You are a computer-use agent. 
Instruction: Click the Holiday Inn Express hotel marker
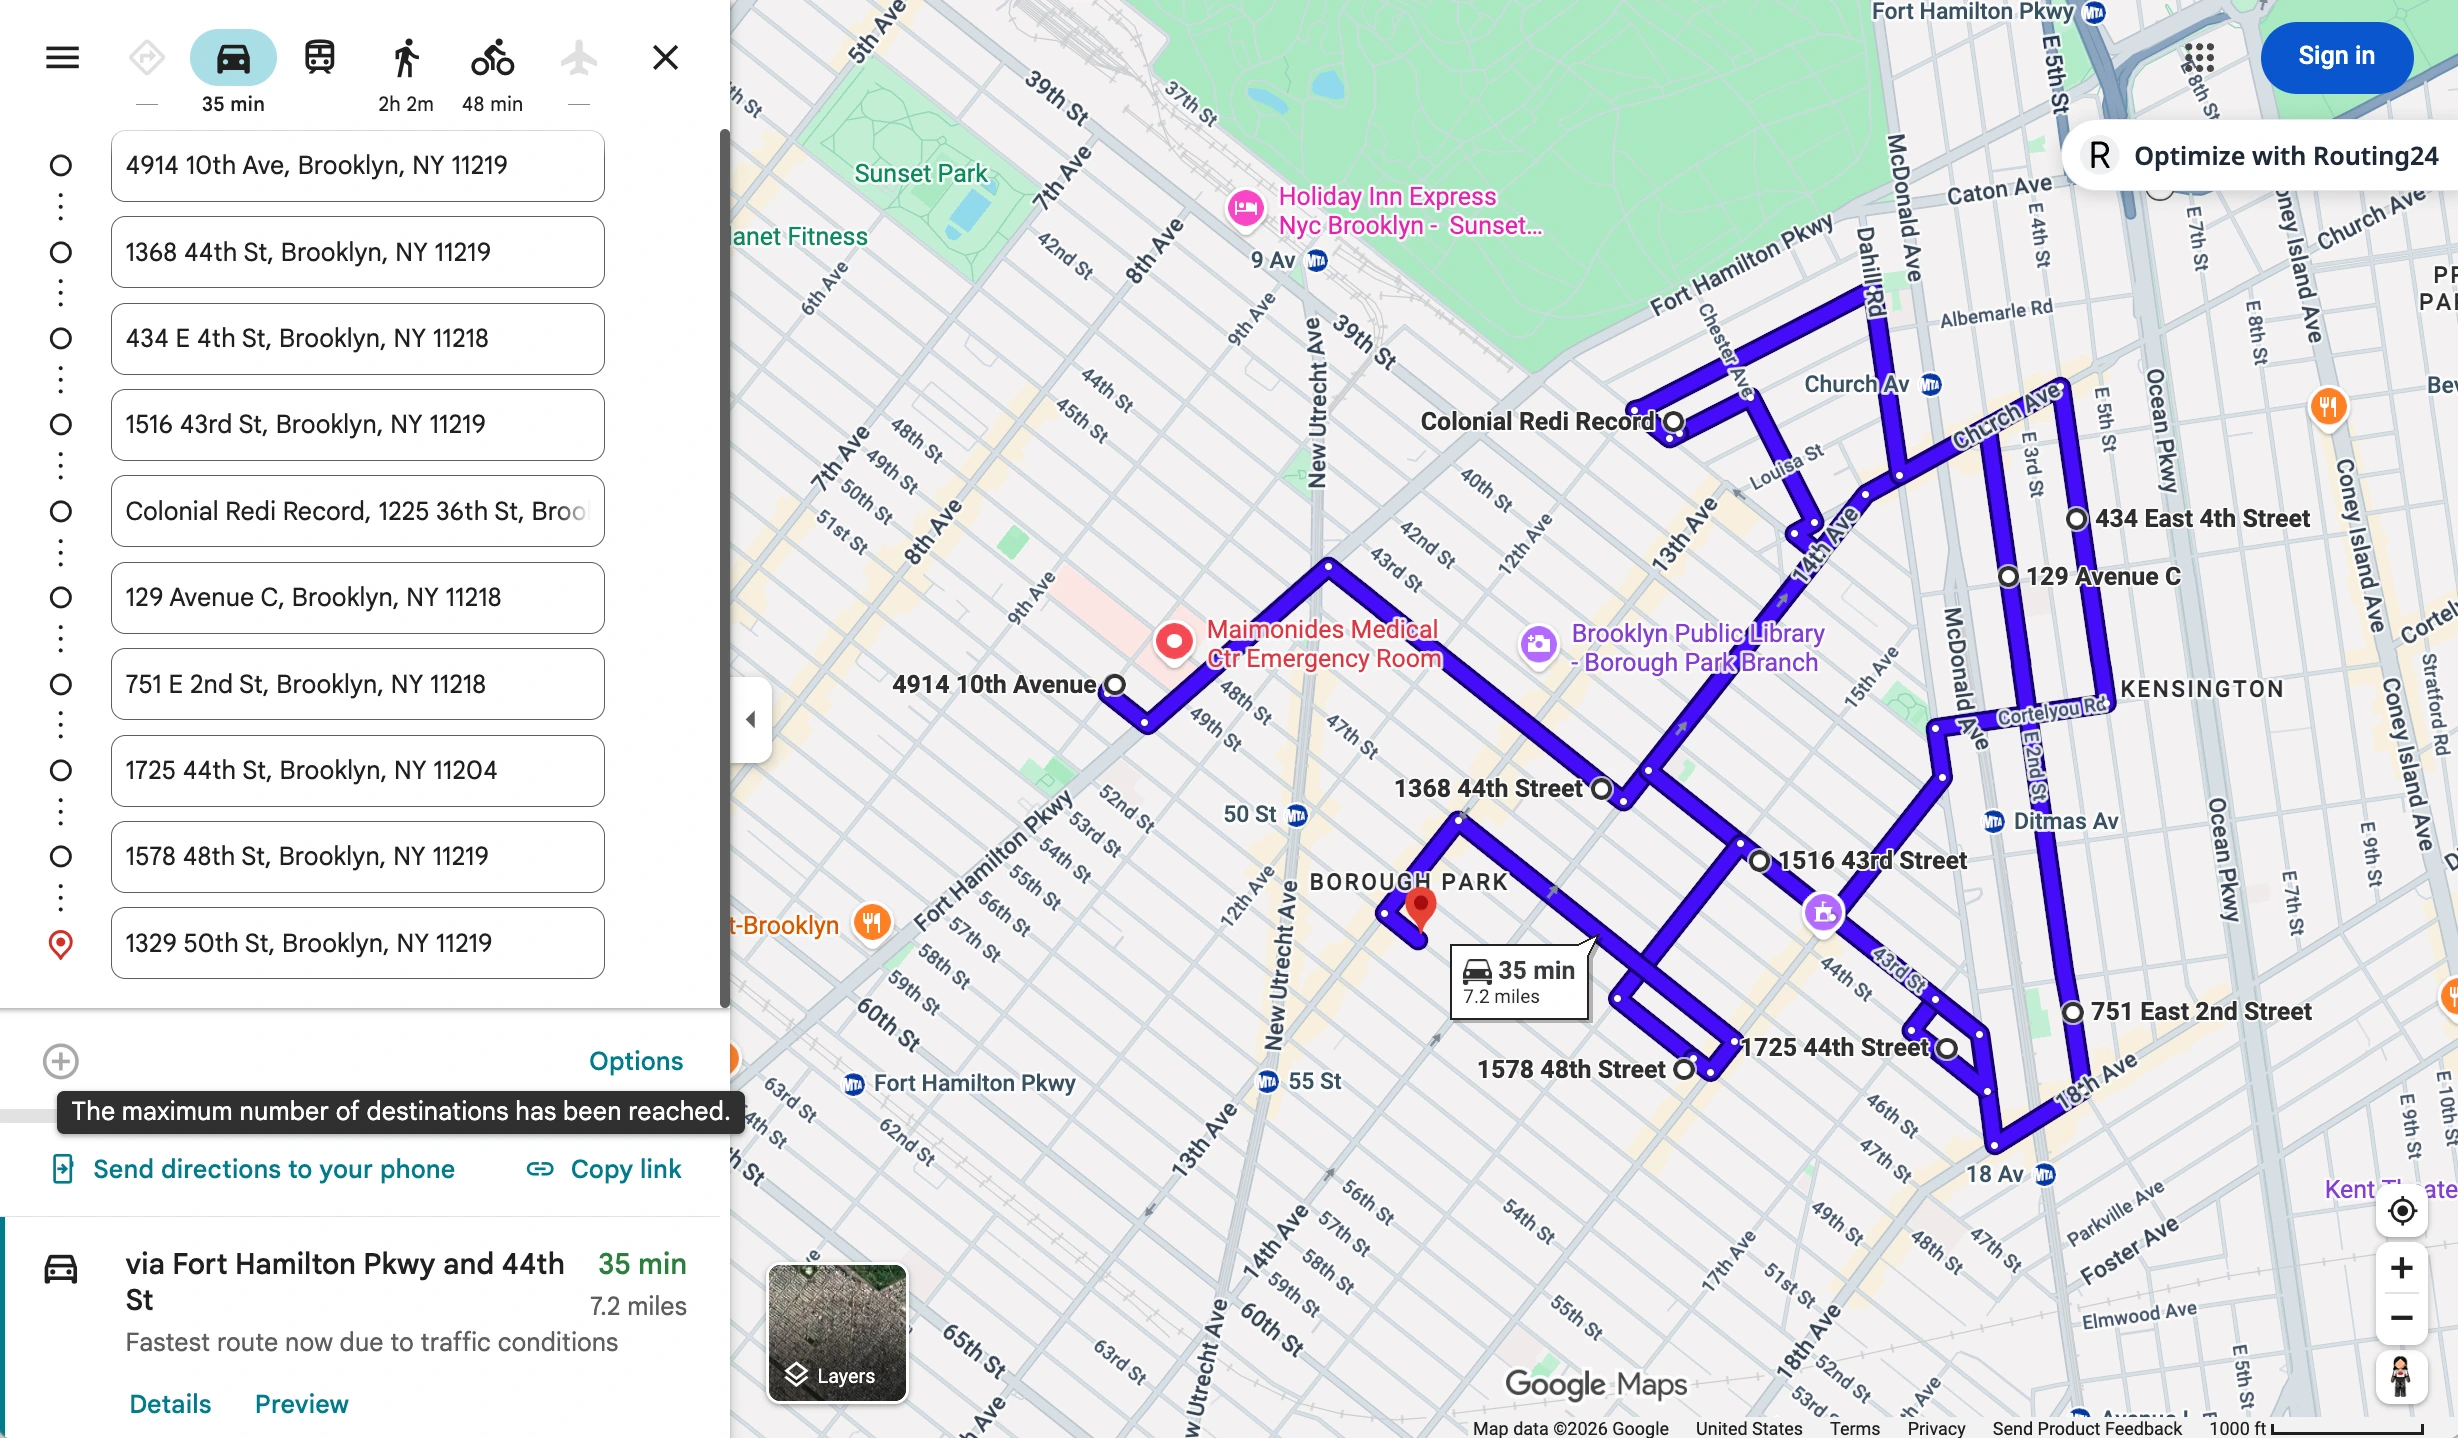[x=1246, y=209]
